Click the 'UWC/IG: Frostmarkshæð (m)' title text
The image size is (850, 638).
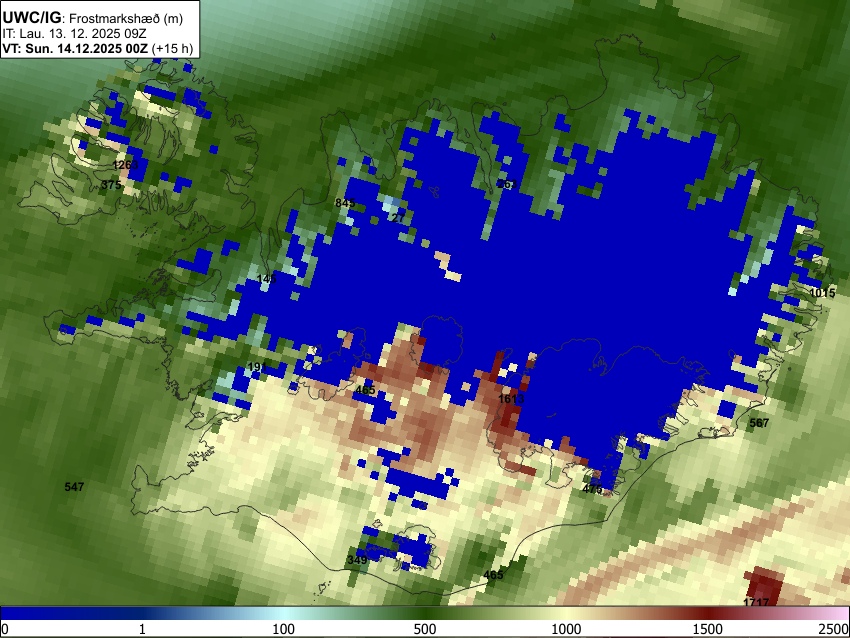click(x=93, y=18)
